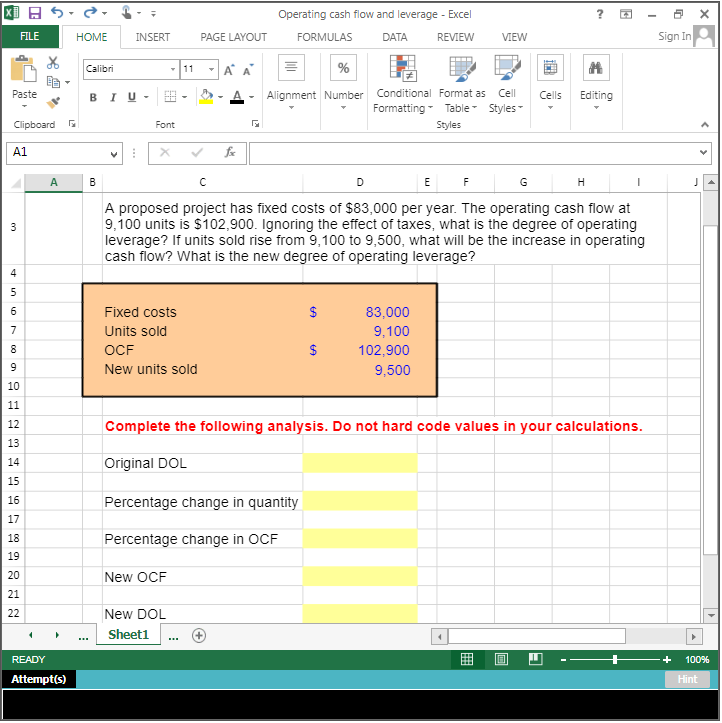Select the Sheet1 tab
The width and height of the screenshot is (722, 723).
pos(129,635)
